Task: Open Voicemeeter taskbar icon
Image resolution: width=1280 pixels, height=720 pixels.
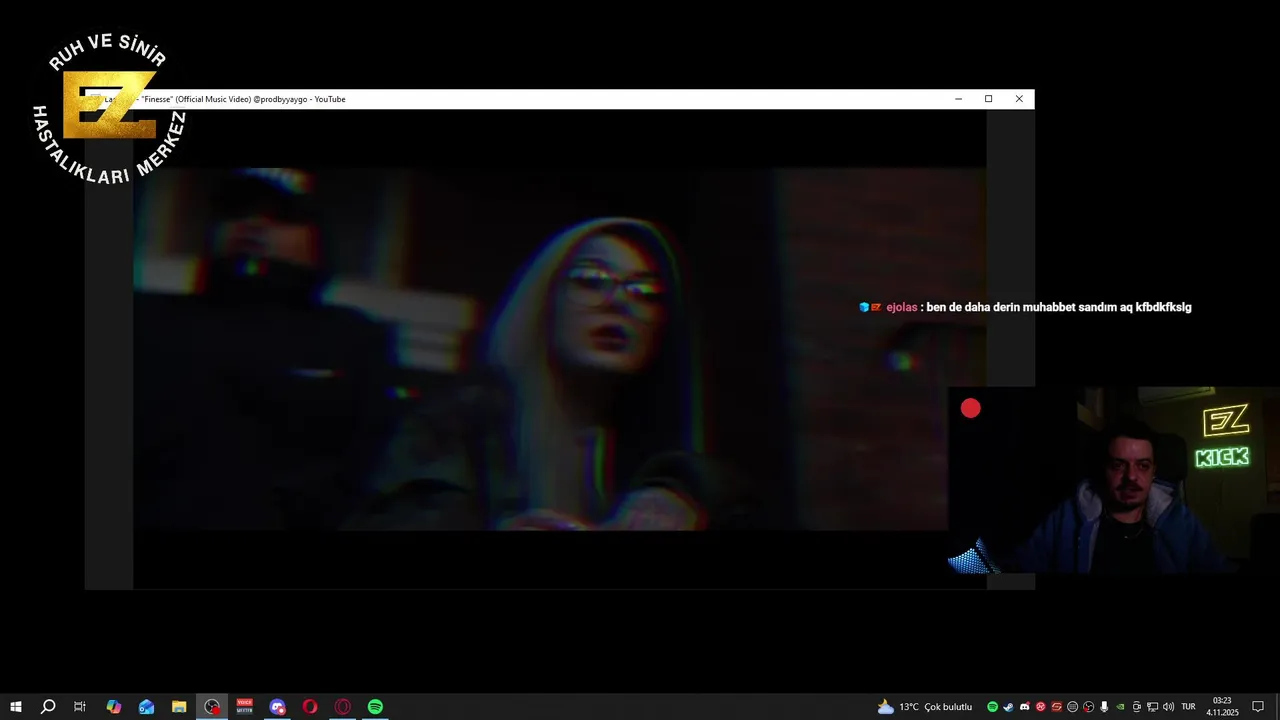Action: point(245,707)
